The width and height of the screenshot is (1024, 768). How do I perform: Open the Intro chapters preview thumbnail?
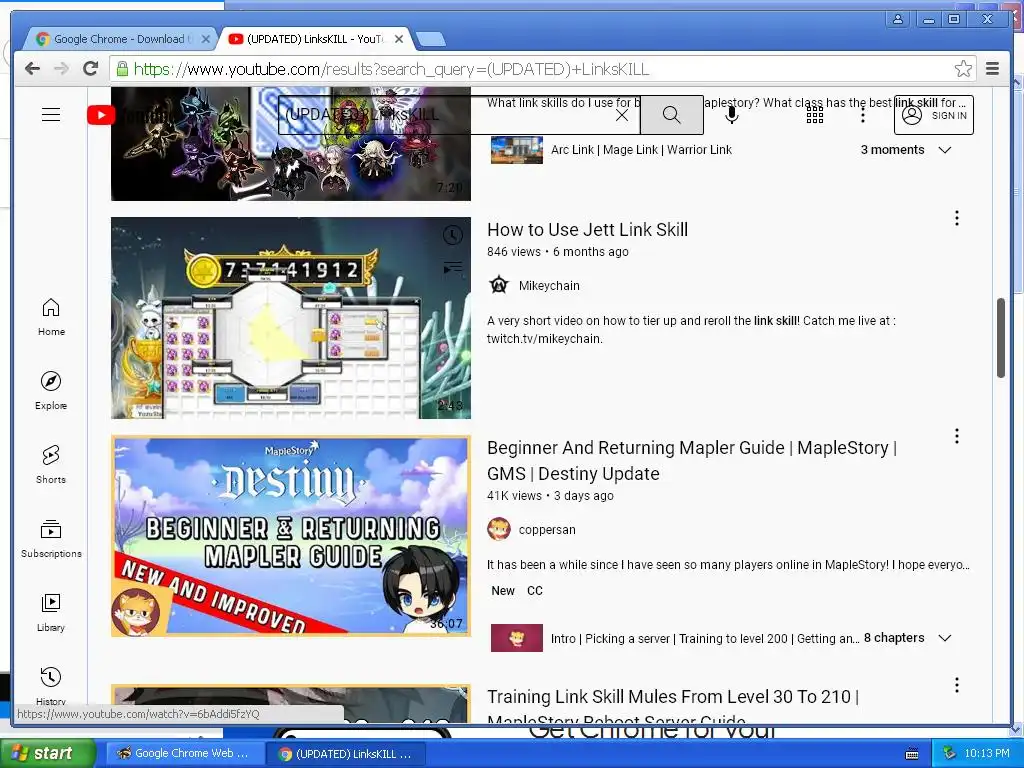click(x=517, y=638)
